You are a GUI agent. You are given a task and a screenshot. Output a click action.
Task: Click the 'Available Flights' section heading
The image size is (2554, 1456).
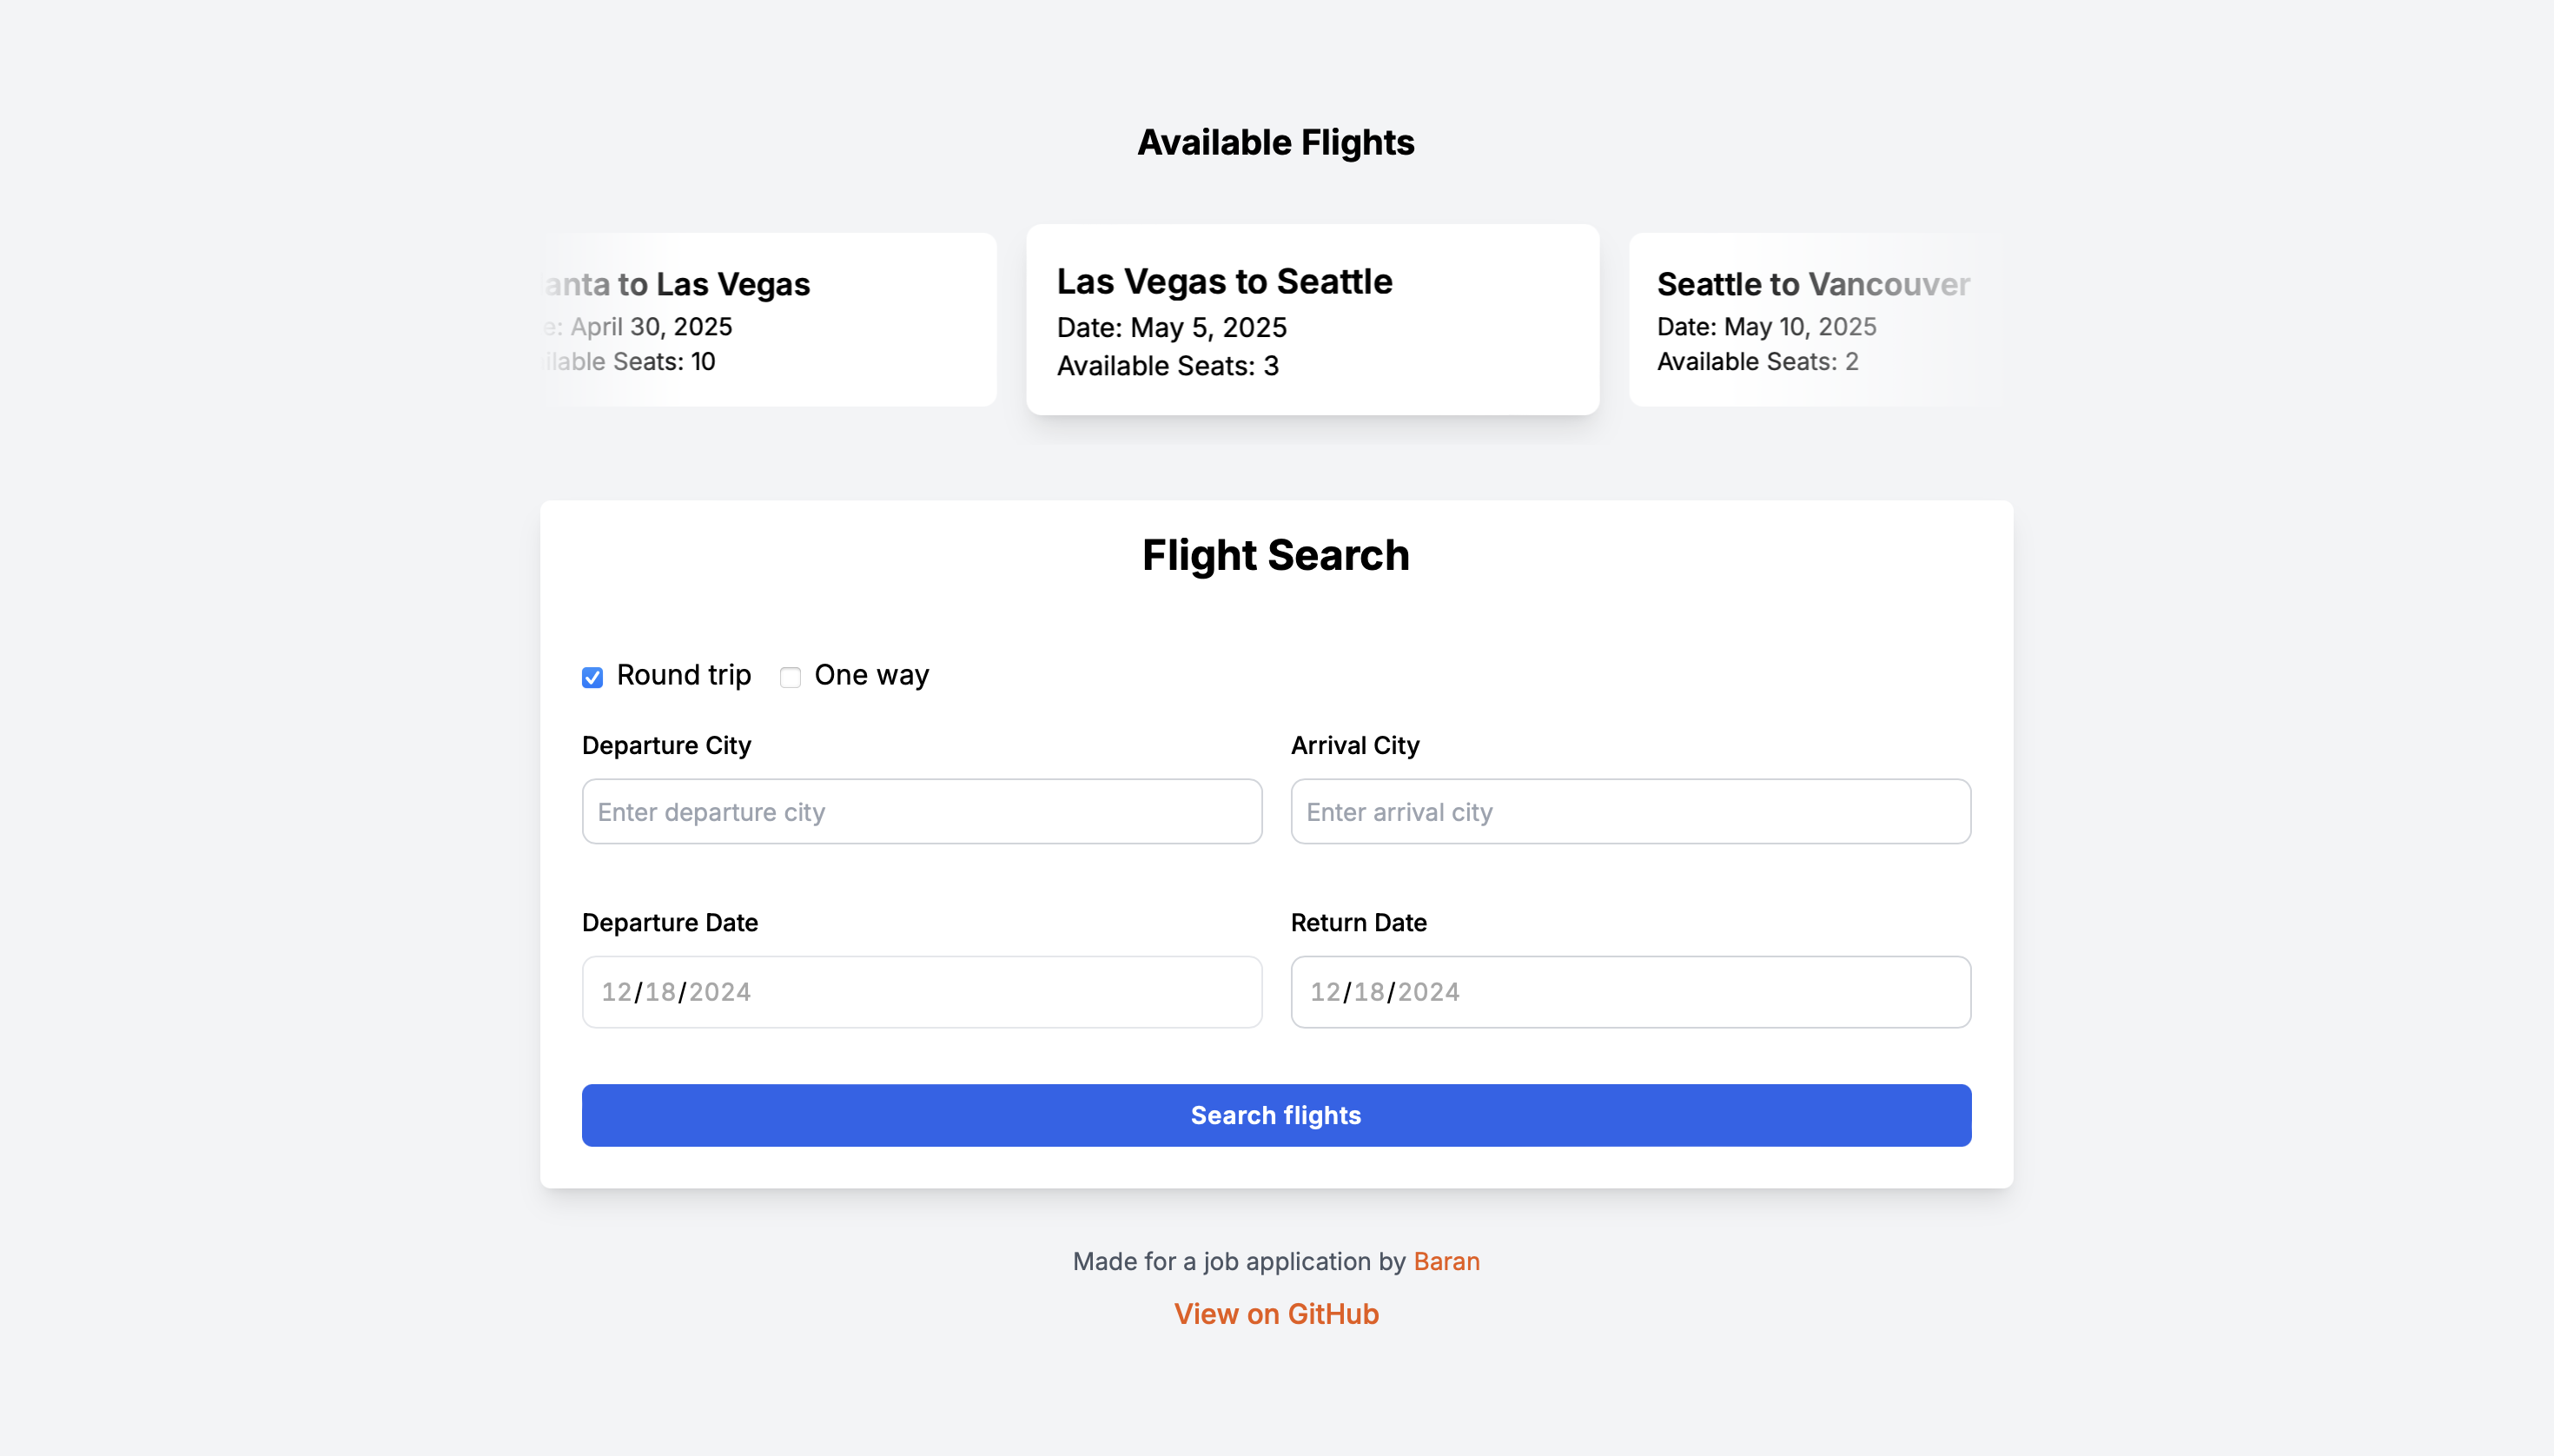tap(1277, 142)
